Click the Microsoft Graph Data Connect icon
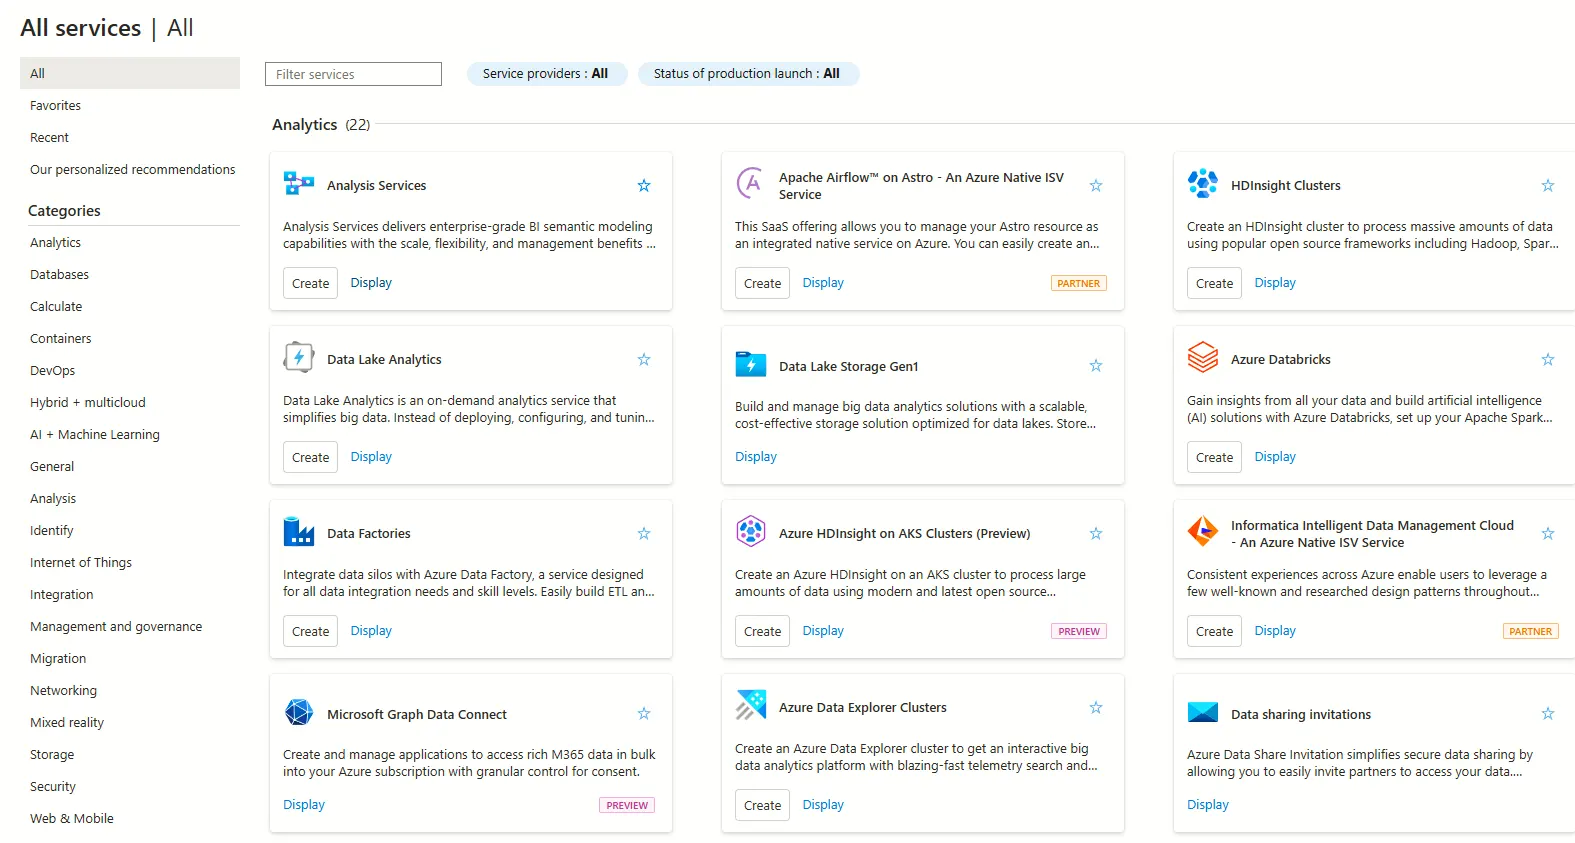 point(299,713)
